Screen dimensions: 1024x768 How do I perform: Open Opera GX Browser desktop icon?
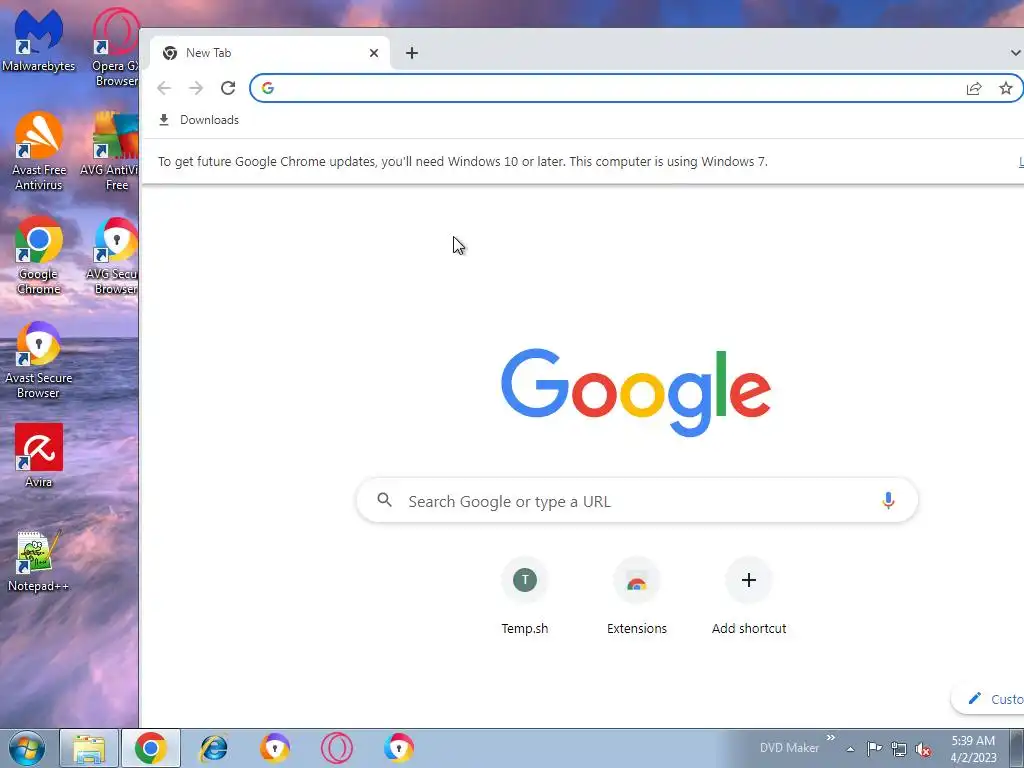116,46
